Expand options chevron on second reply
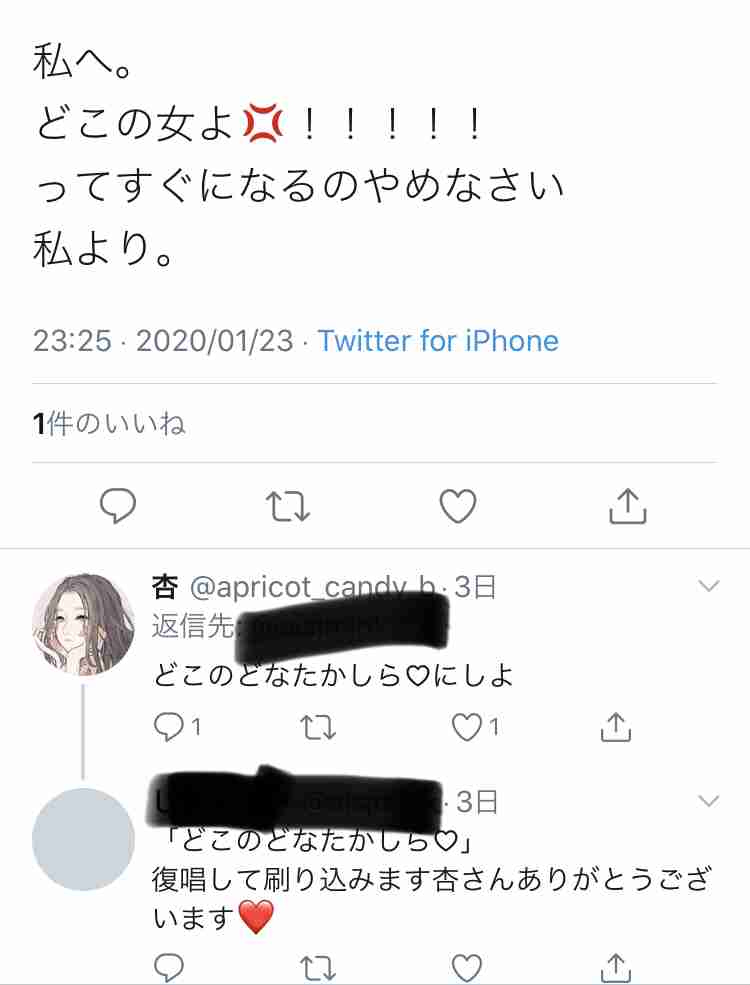The width and height of the screenshot is (750, 985). click(709, 801)
